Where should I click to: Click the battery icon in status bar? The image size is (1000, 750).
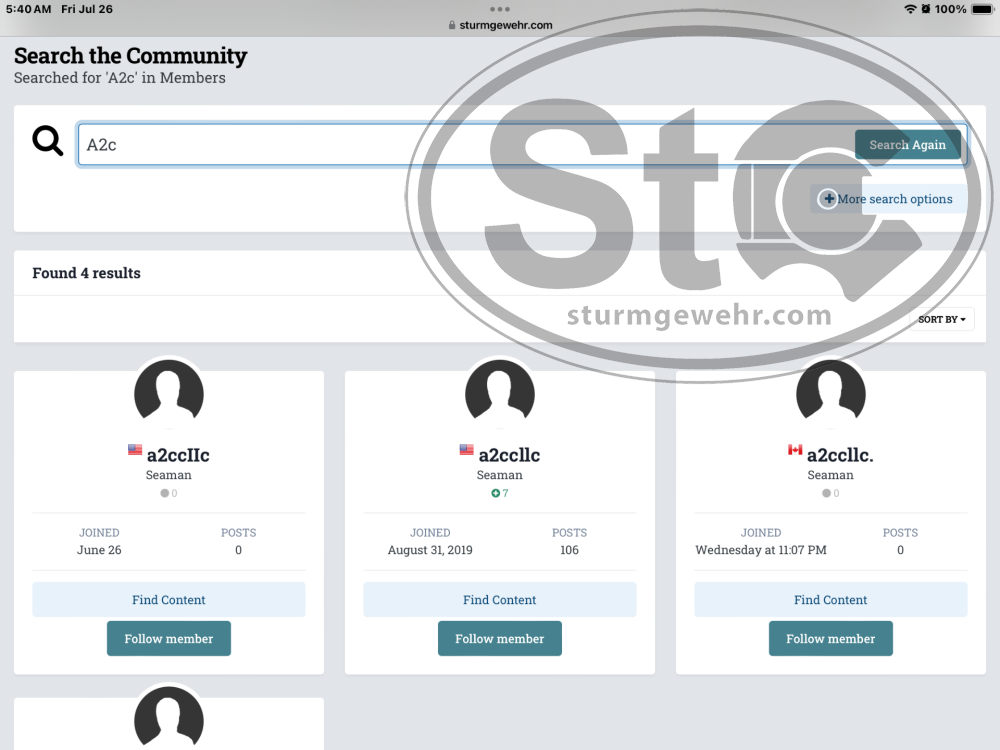pyautogui.click(x=982, y=9)
